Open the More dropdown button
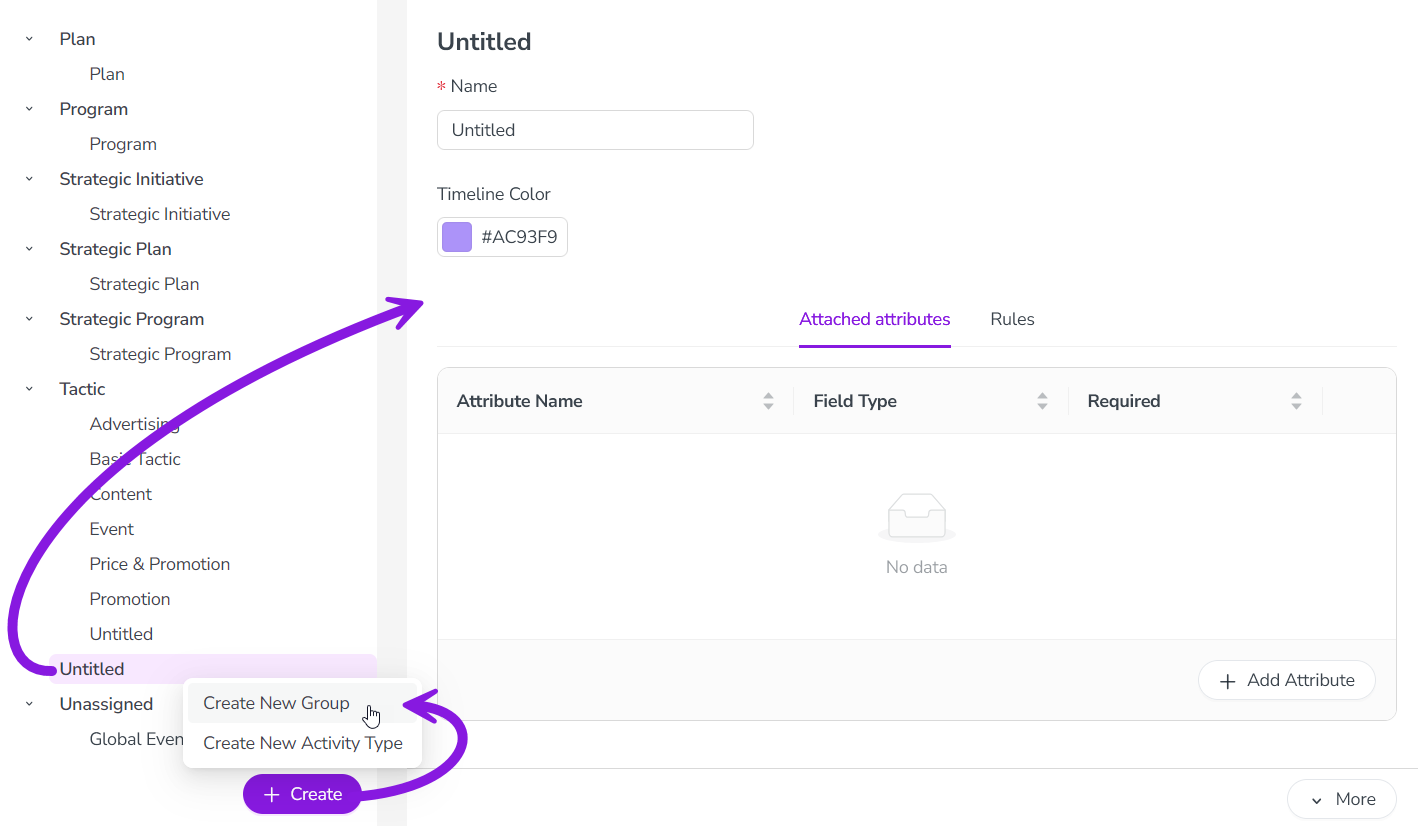 coord(1341,799)
